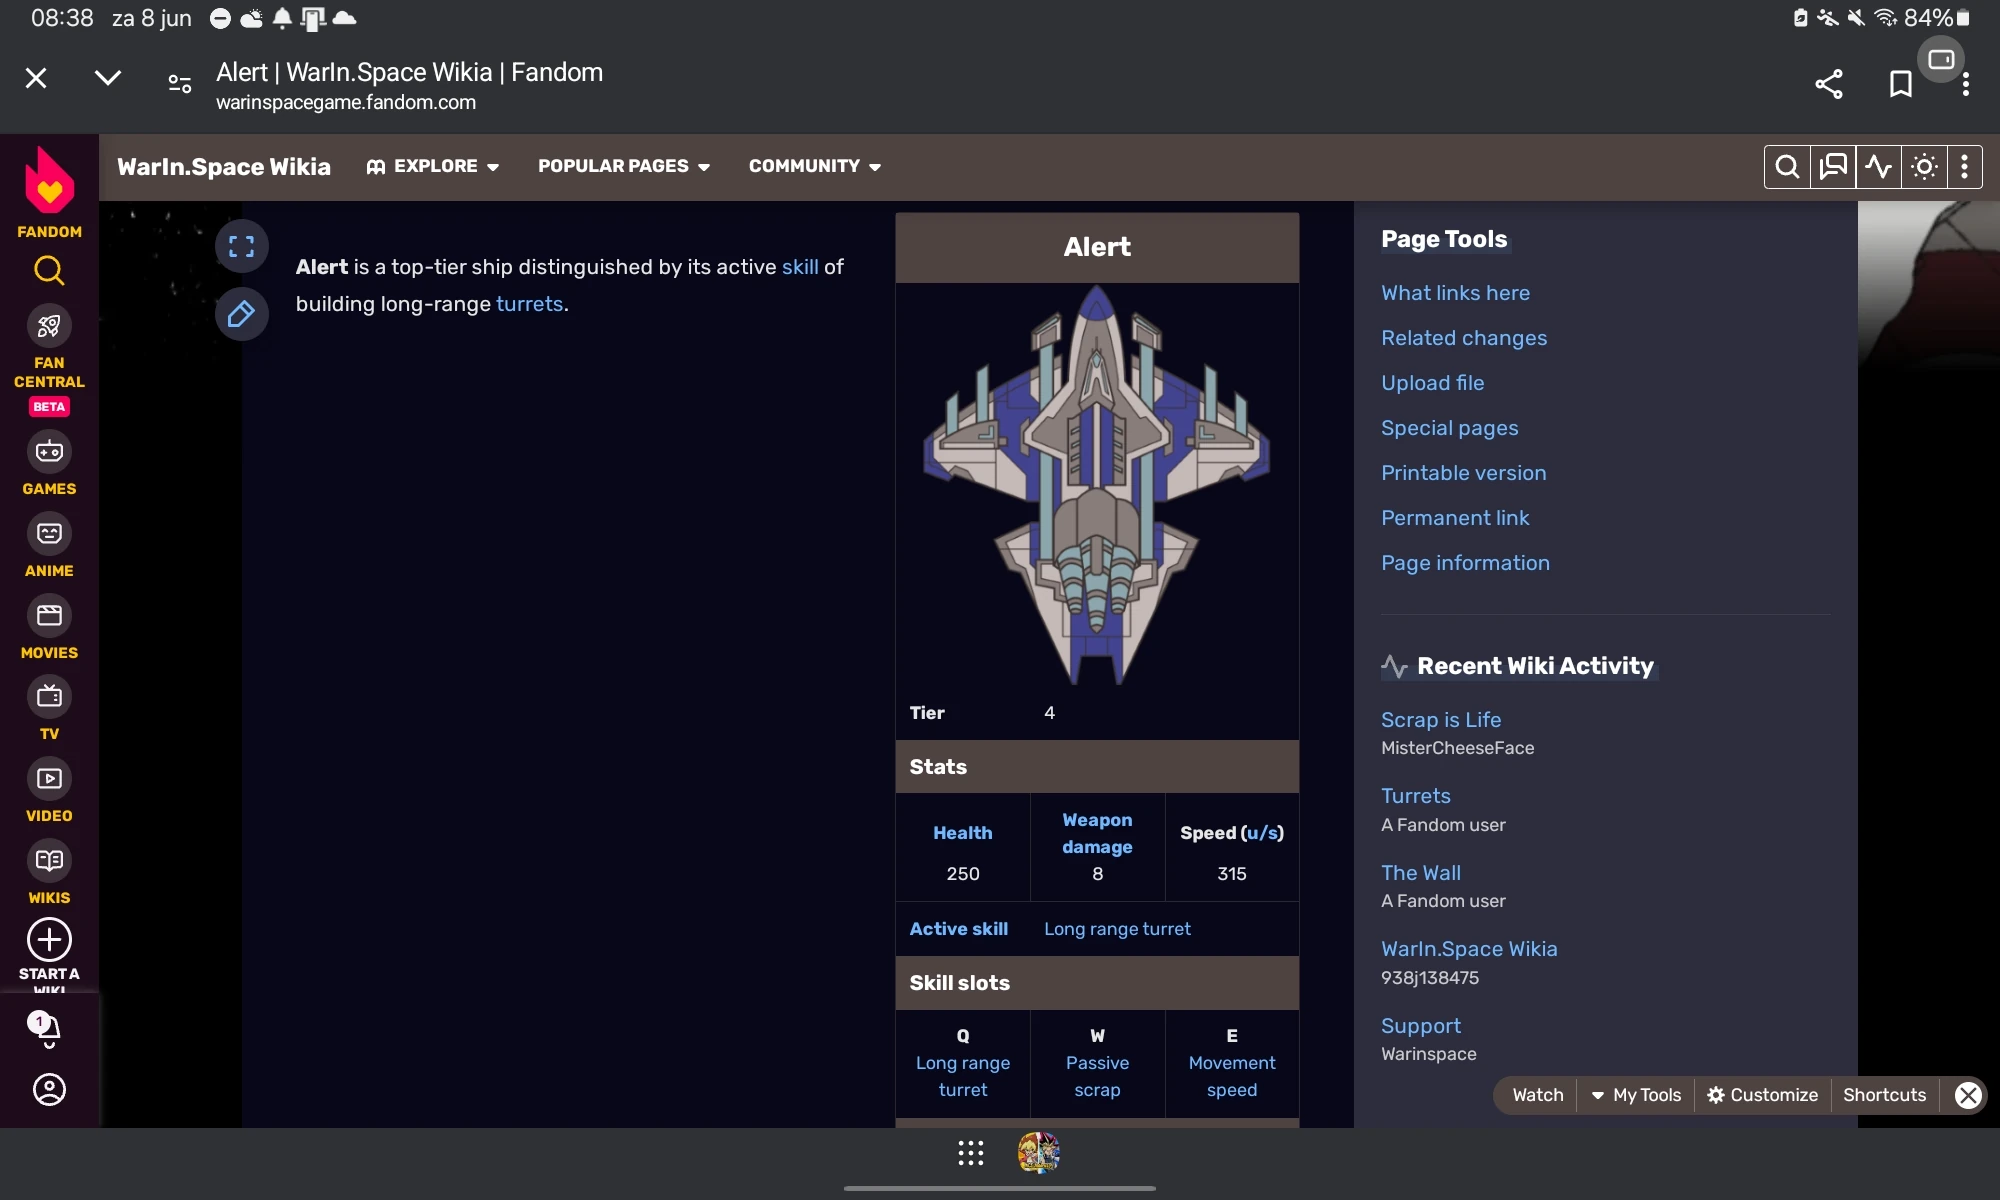Open Shortcuts in bottom toolbar
The width and height of the screenshot is (2000, 1200).
pos(1884,1095)
